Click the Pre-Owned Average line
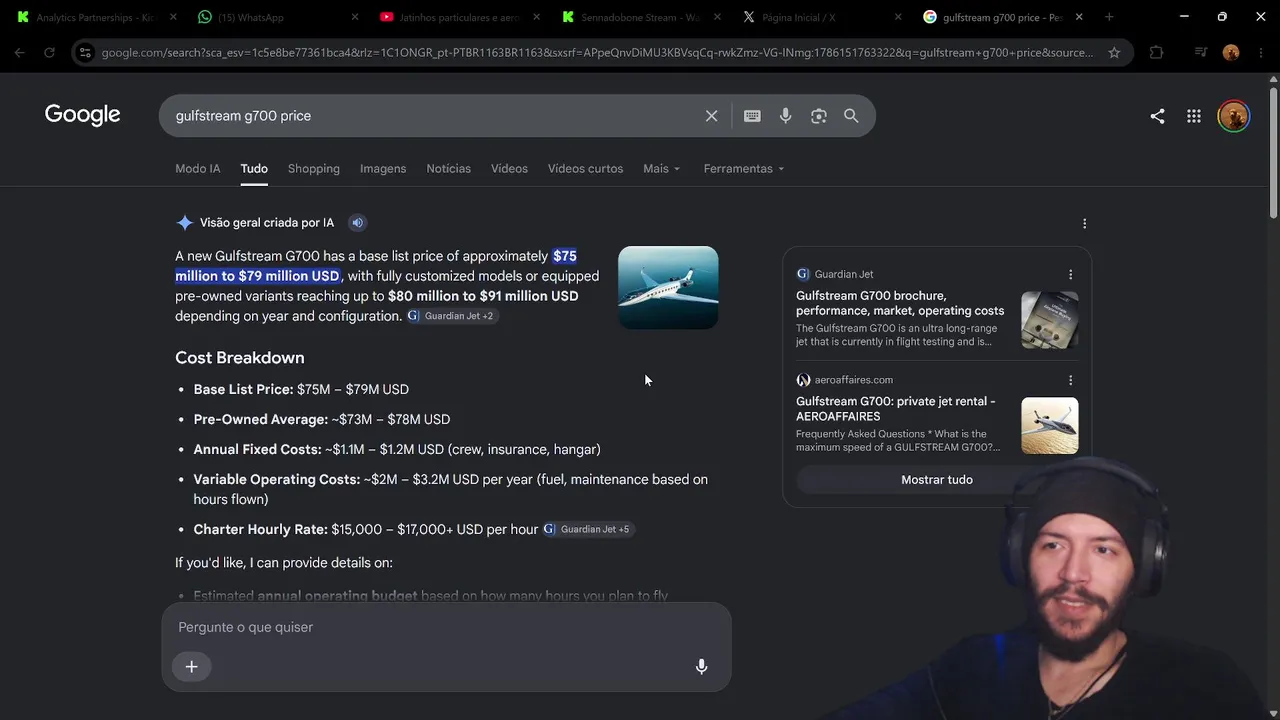This screenshot has height=720, width=1280. [x=322, y=420]
